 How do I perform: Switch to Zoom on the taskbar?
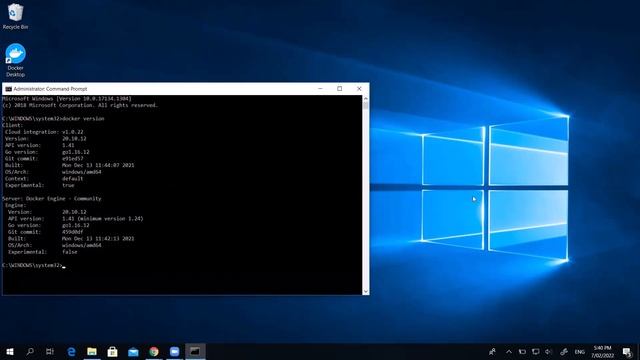(174, 351)
